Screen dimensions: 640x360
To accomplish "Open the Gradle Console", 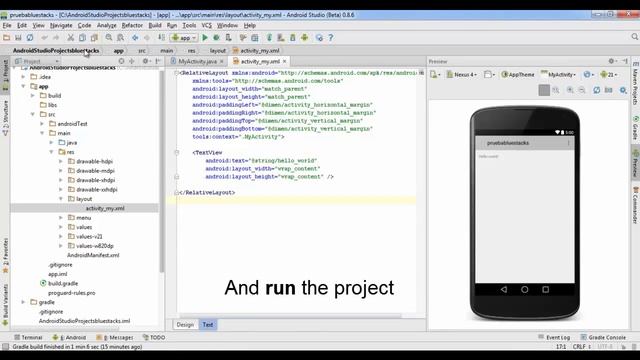I will pos(603,338).
